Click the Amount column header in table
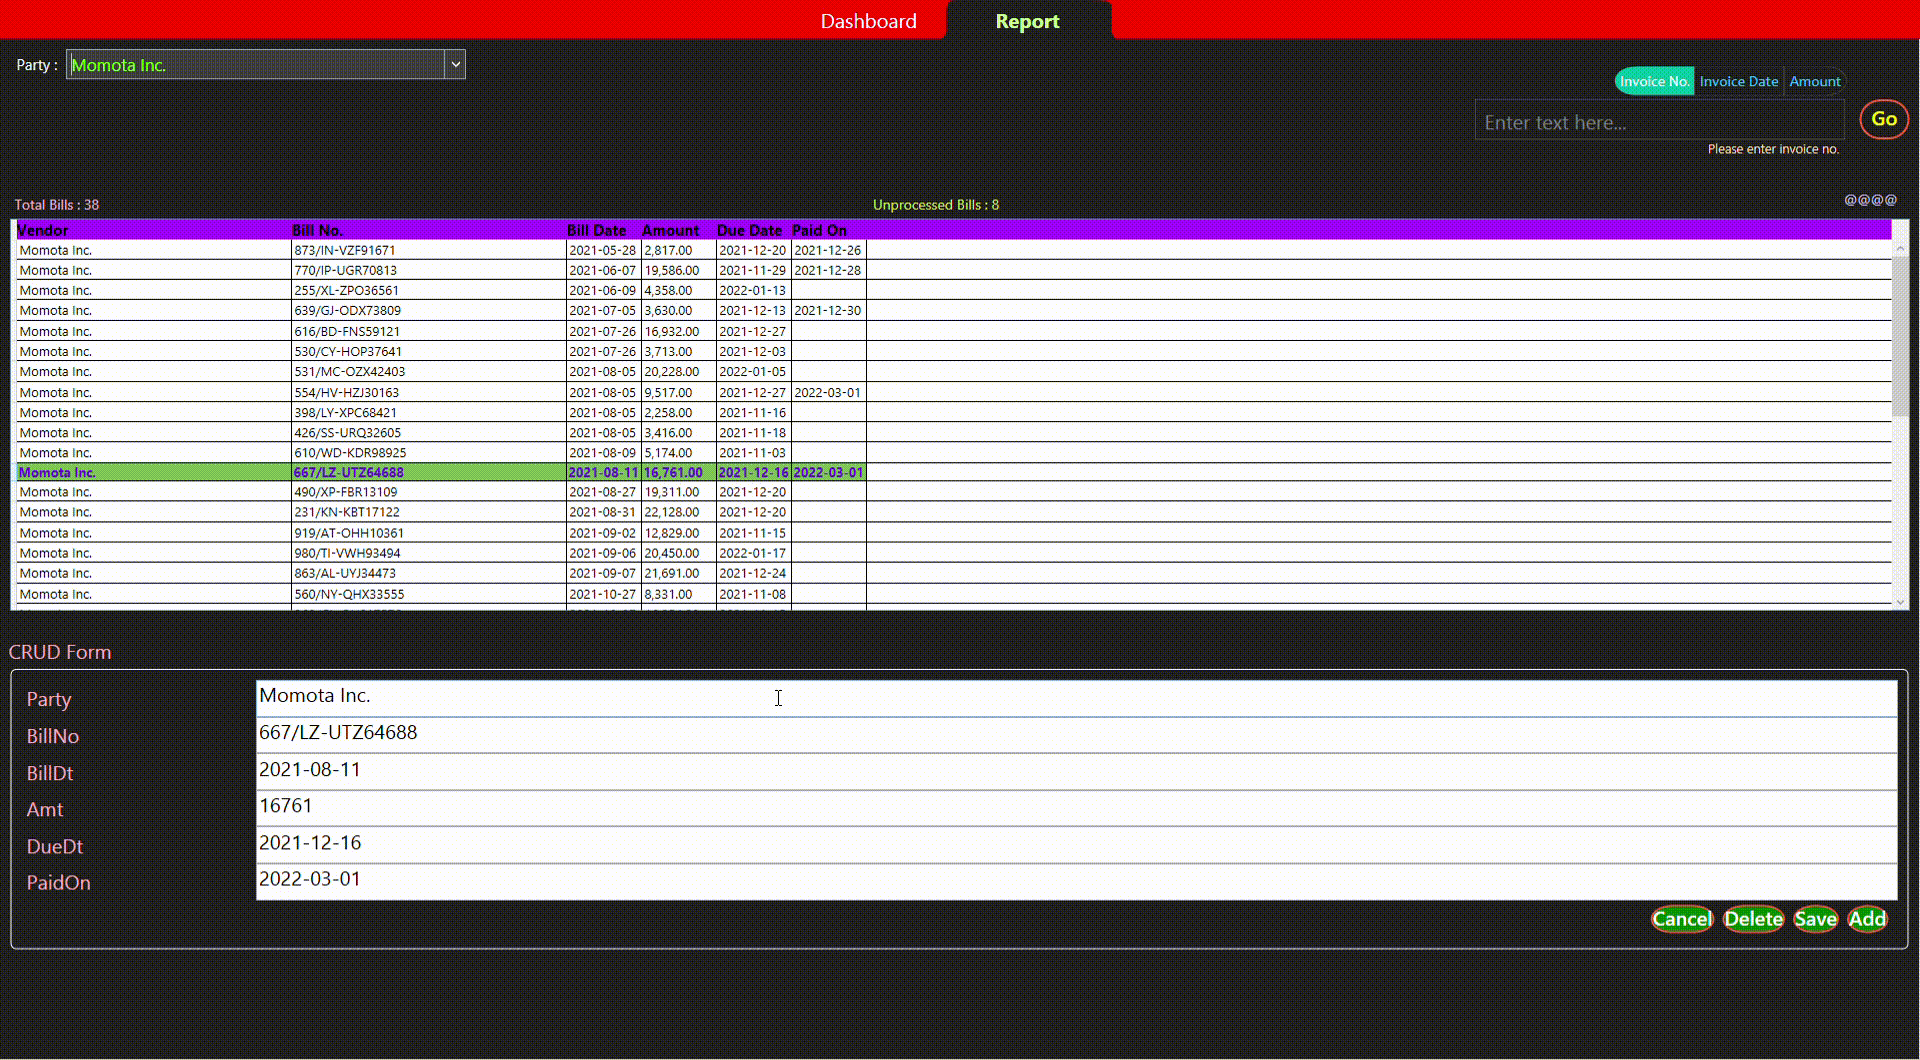Screen dimensions: 1920x1060 tap(678, 230)
